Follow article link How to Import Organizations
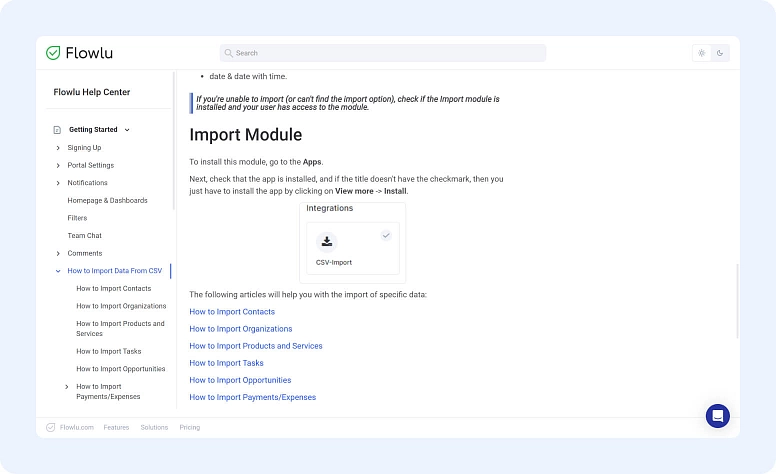776x474 pixels. tap(241, 329)
